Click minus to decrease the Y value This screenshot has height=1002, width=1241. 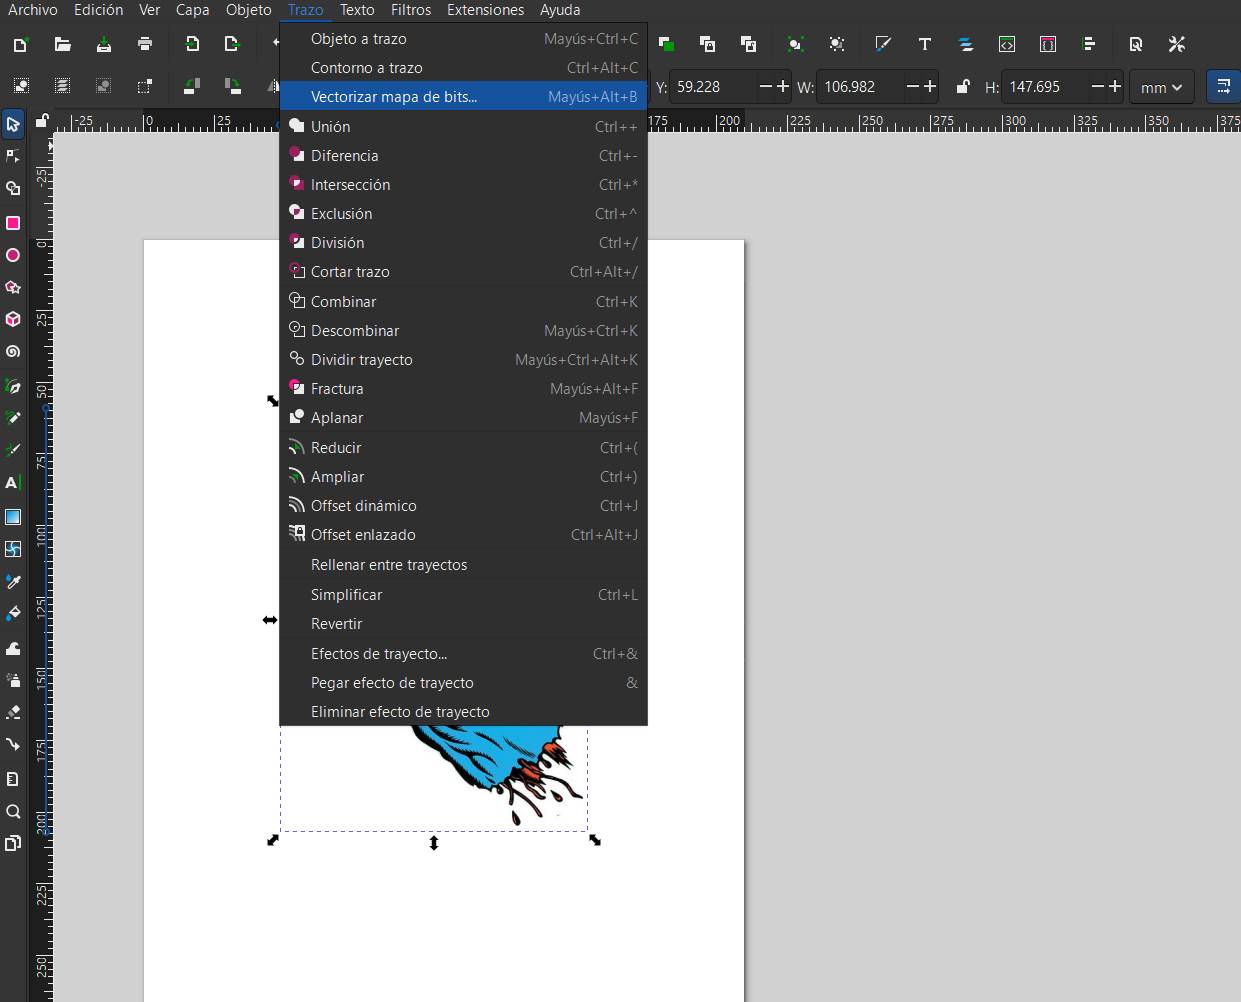pyautogui.click(x=765, y=87)
